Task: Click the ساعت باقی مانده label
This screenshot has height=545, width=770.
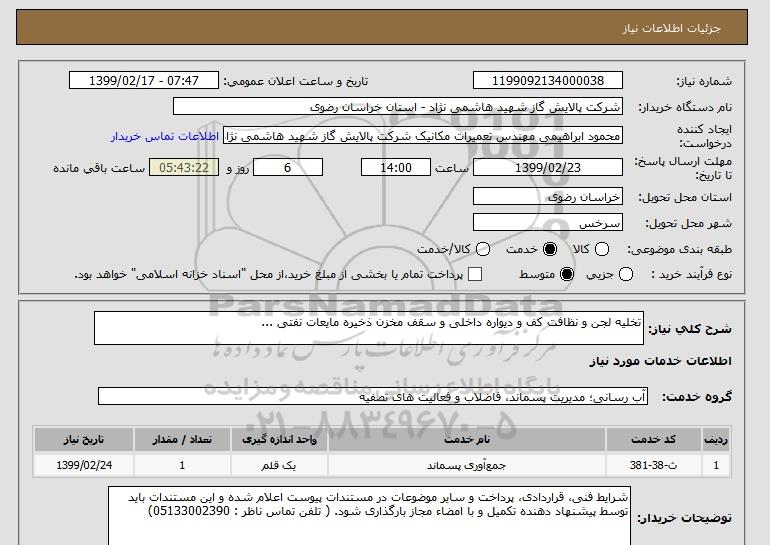Action: (99, 168)
